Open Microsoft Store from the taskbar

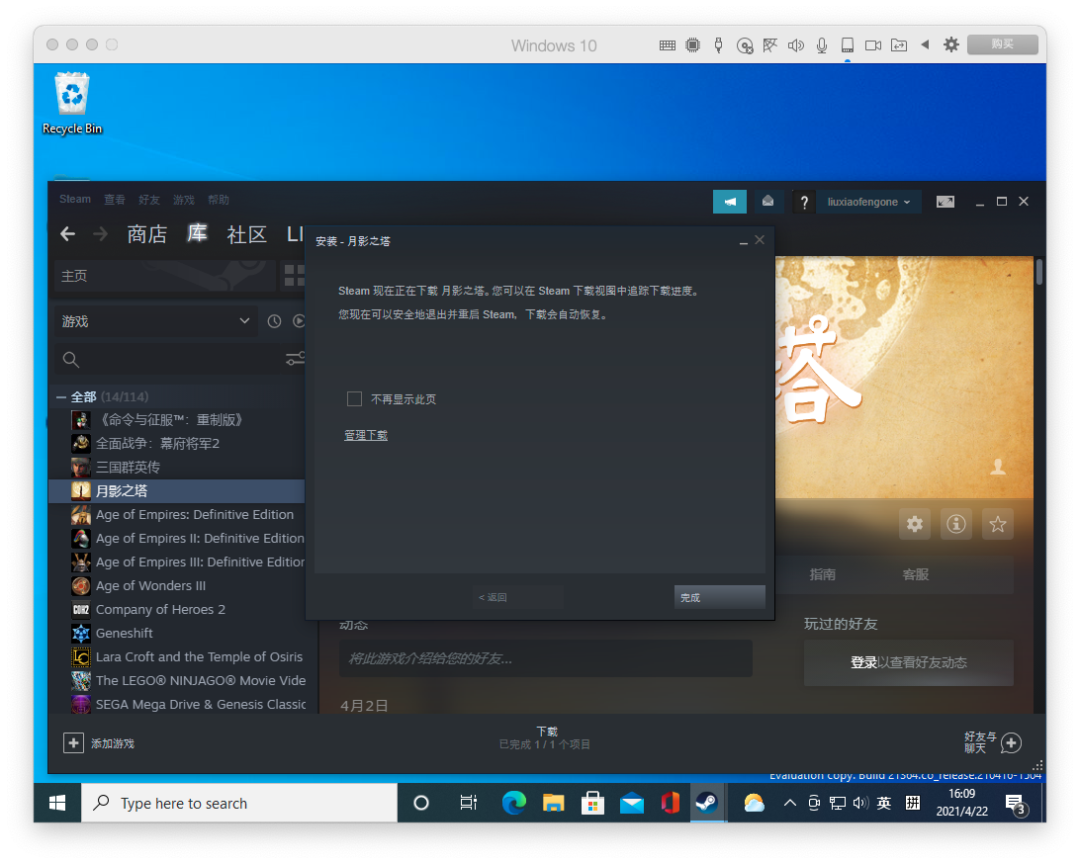pos(592,803)
